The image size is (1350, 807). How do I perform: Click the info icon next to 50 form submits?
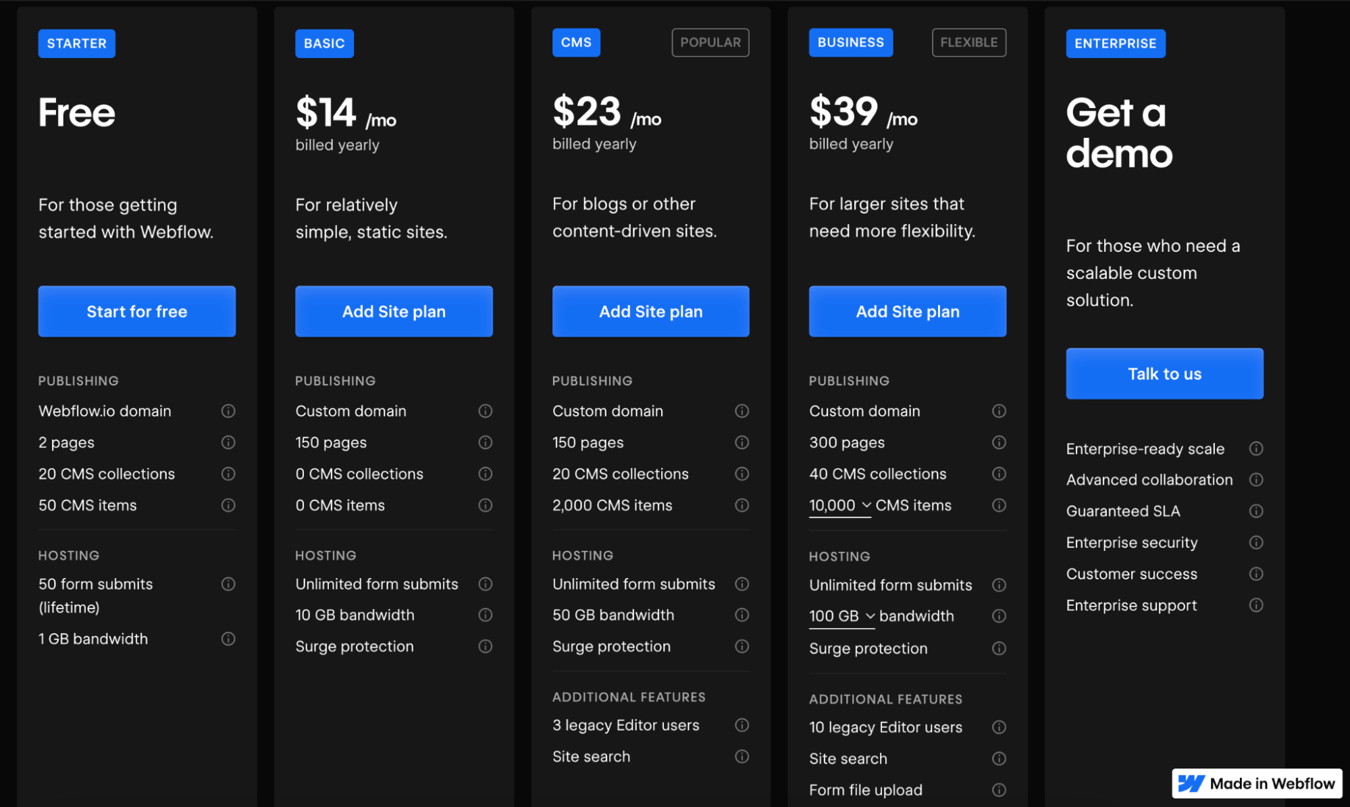228,584
